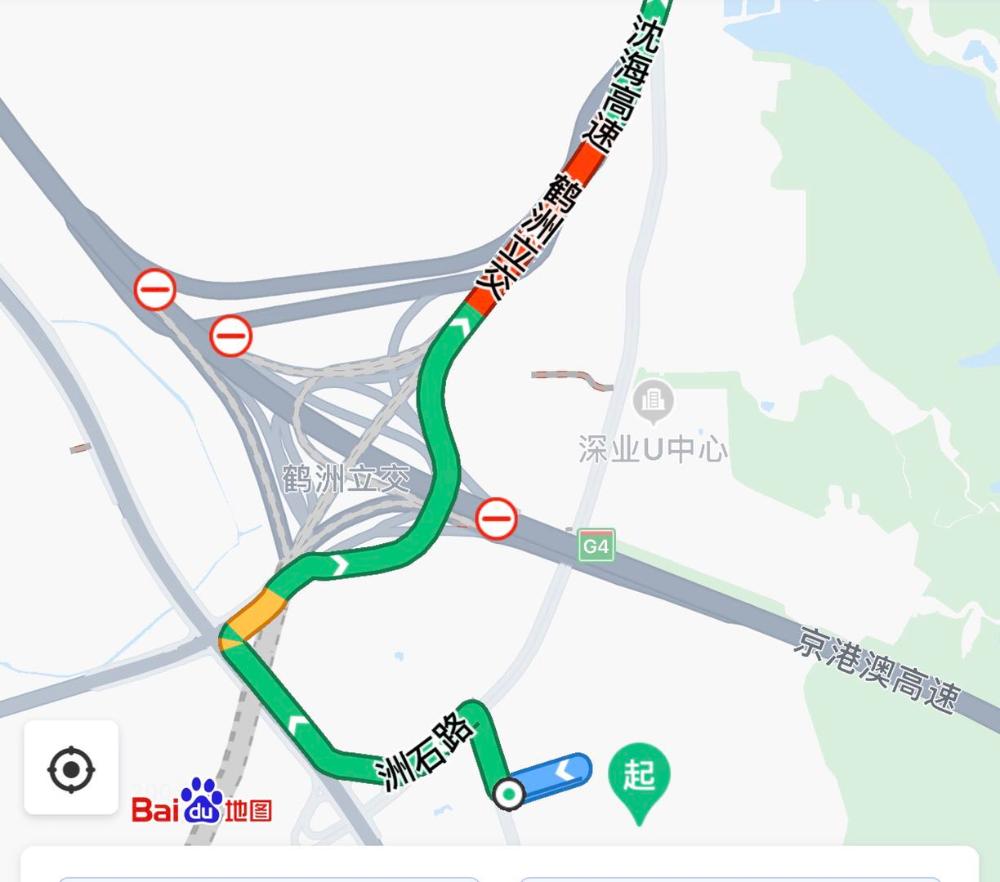
Task: Select the gray 鹤洲立交 interchange label
Action: coord(346,478)
